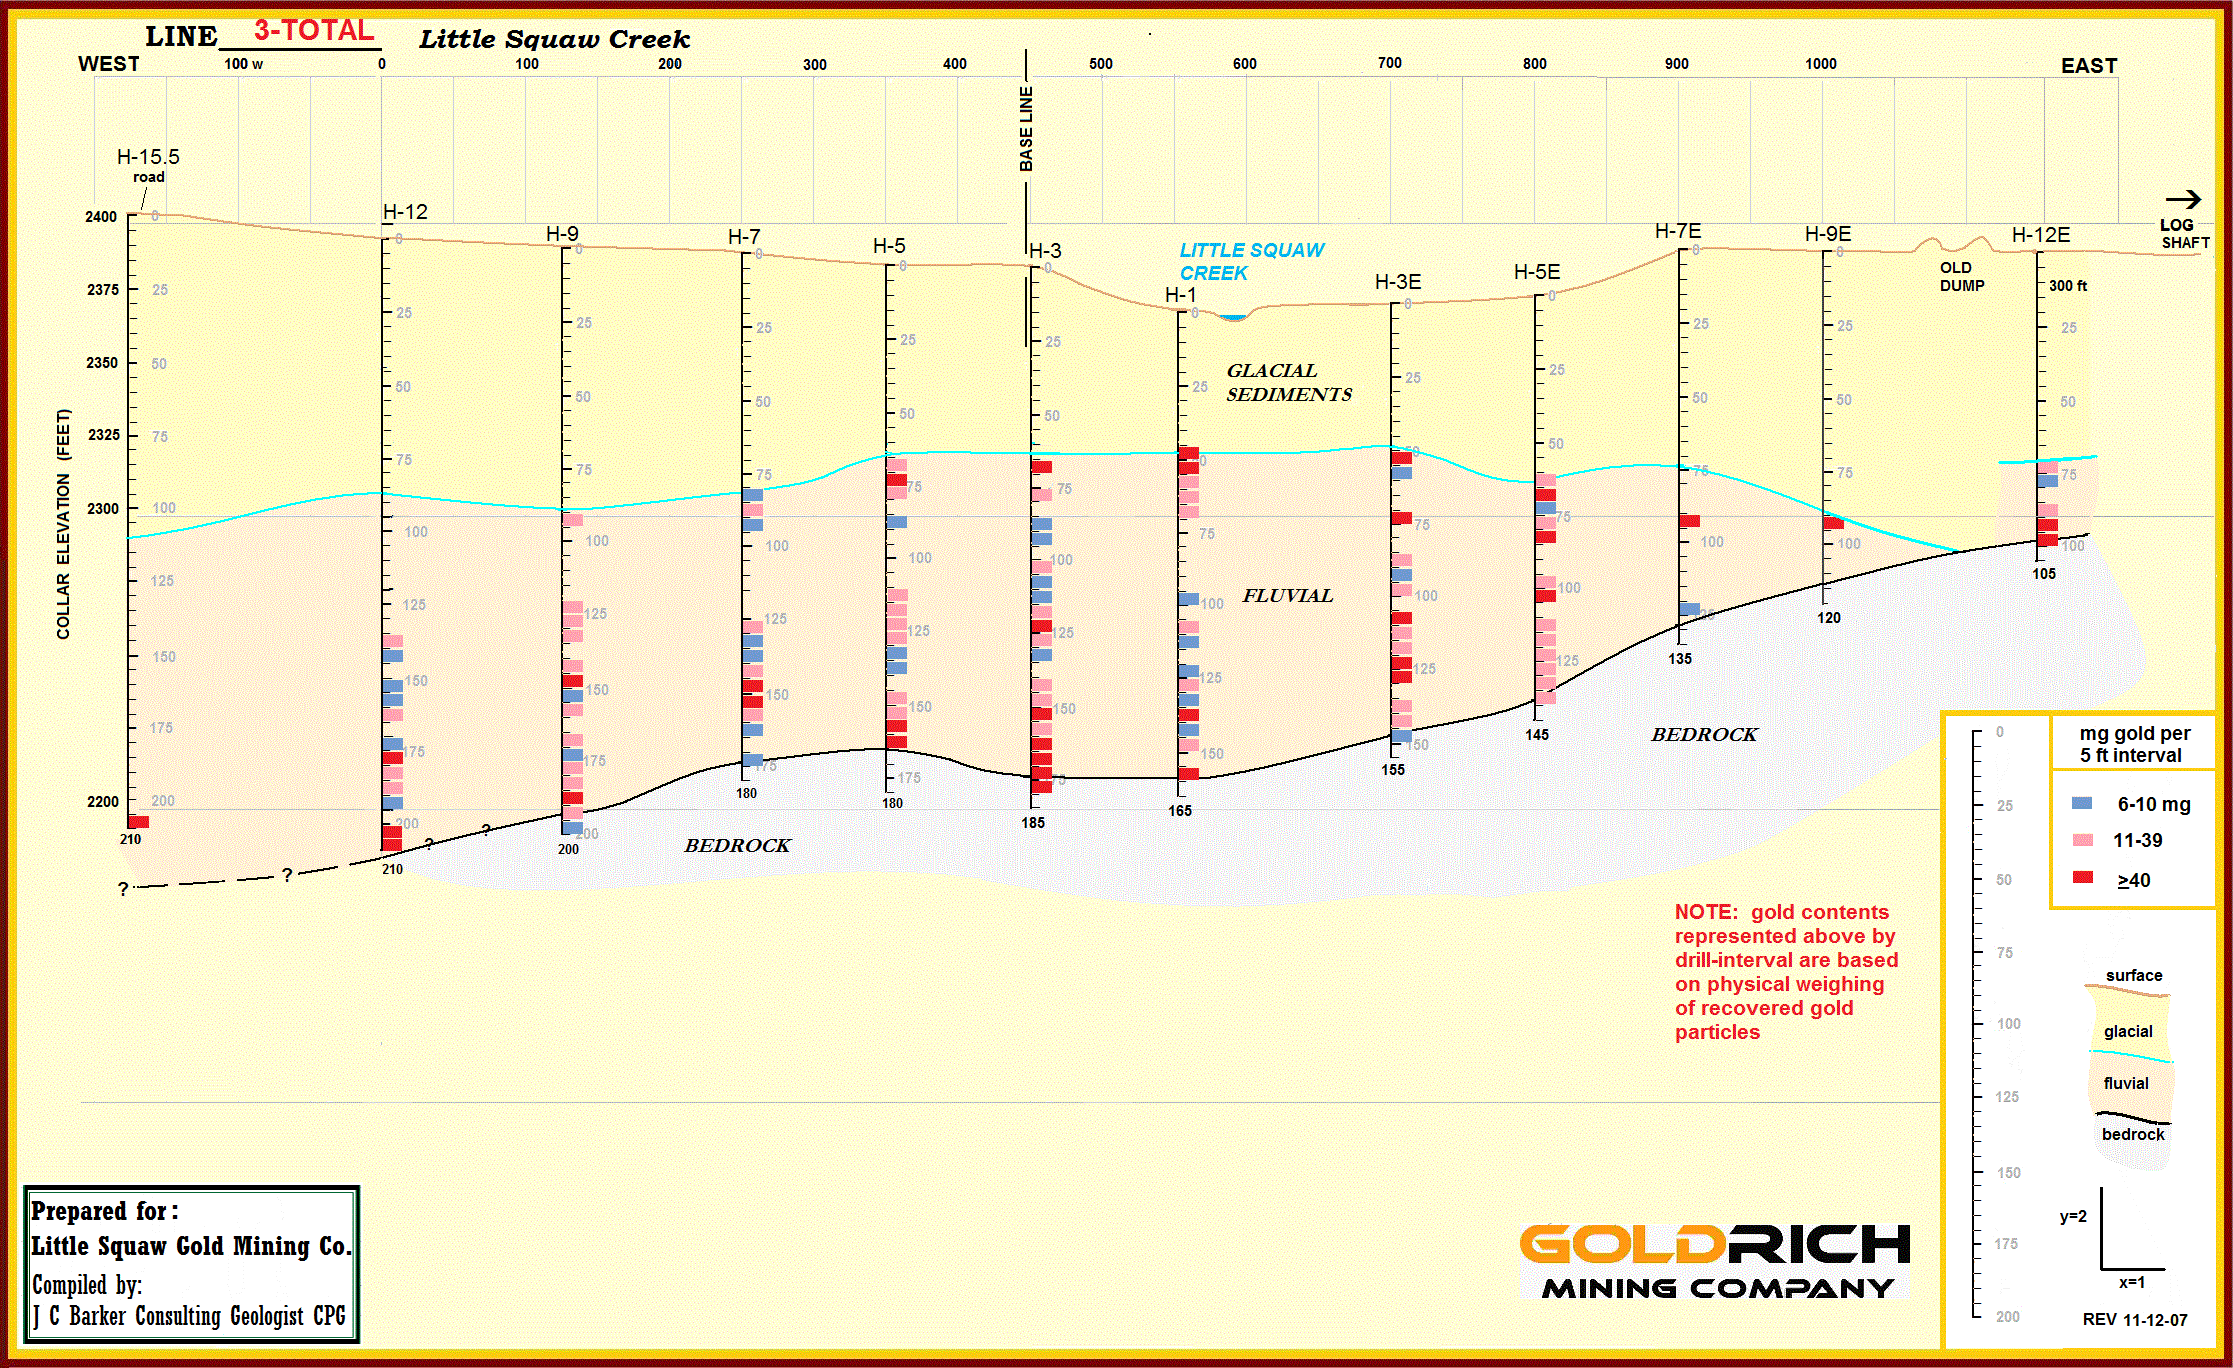Click the Goldrich Mining Company logo
2233x1368 pixels.
[1715, 1261]
